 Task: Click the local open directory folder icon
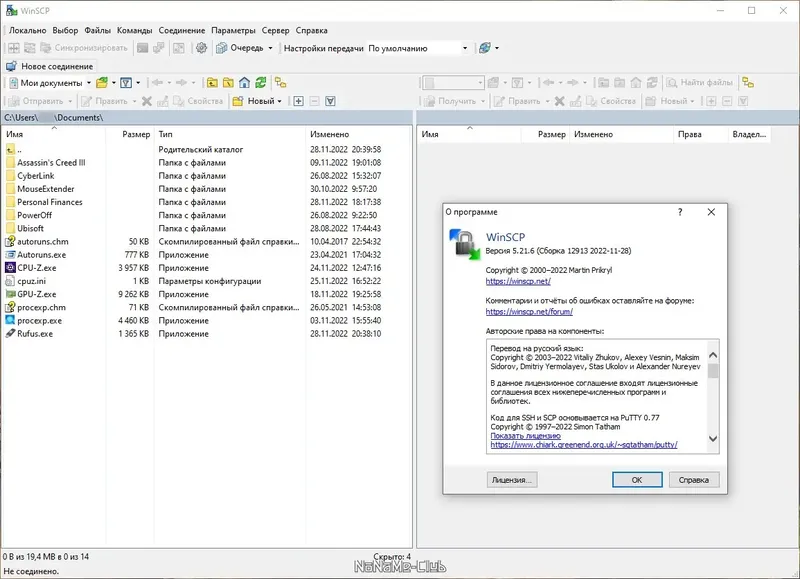pyautogui.click(x=102, y=83)
